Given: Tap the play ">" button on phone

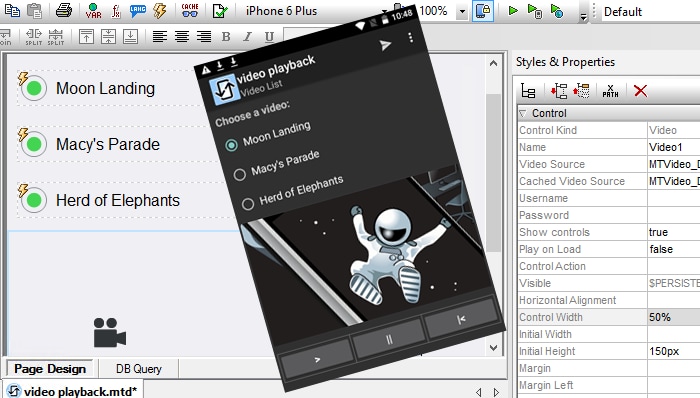Looking at the screenshot, I should [x=317, y=360].
